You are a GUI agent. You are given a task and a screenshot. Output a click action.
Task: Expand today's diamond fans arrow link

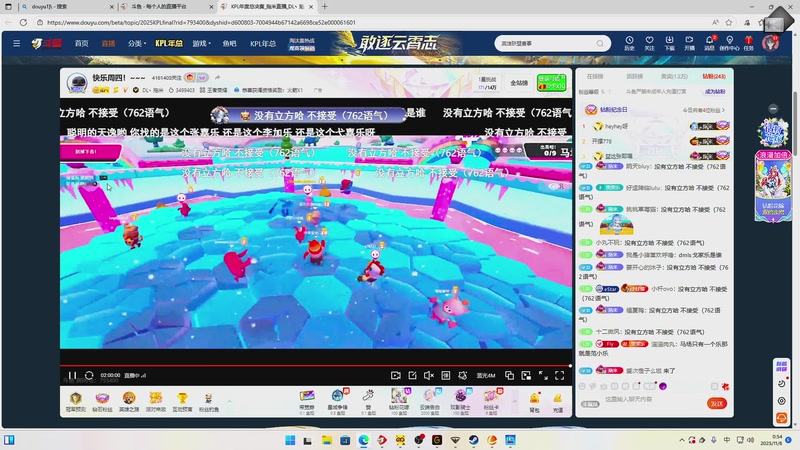coord(704,110)
